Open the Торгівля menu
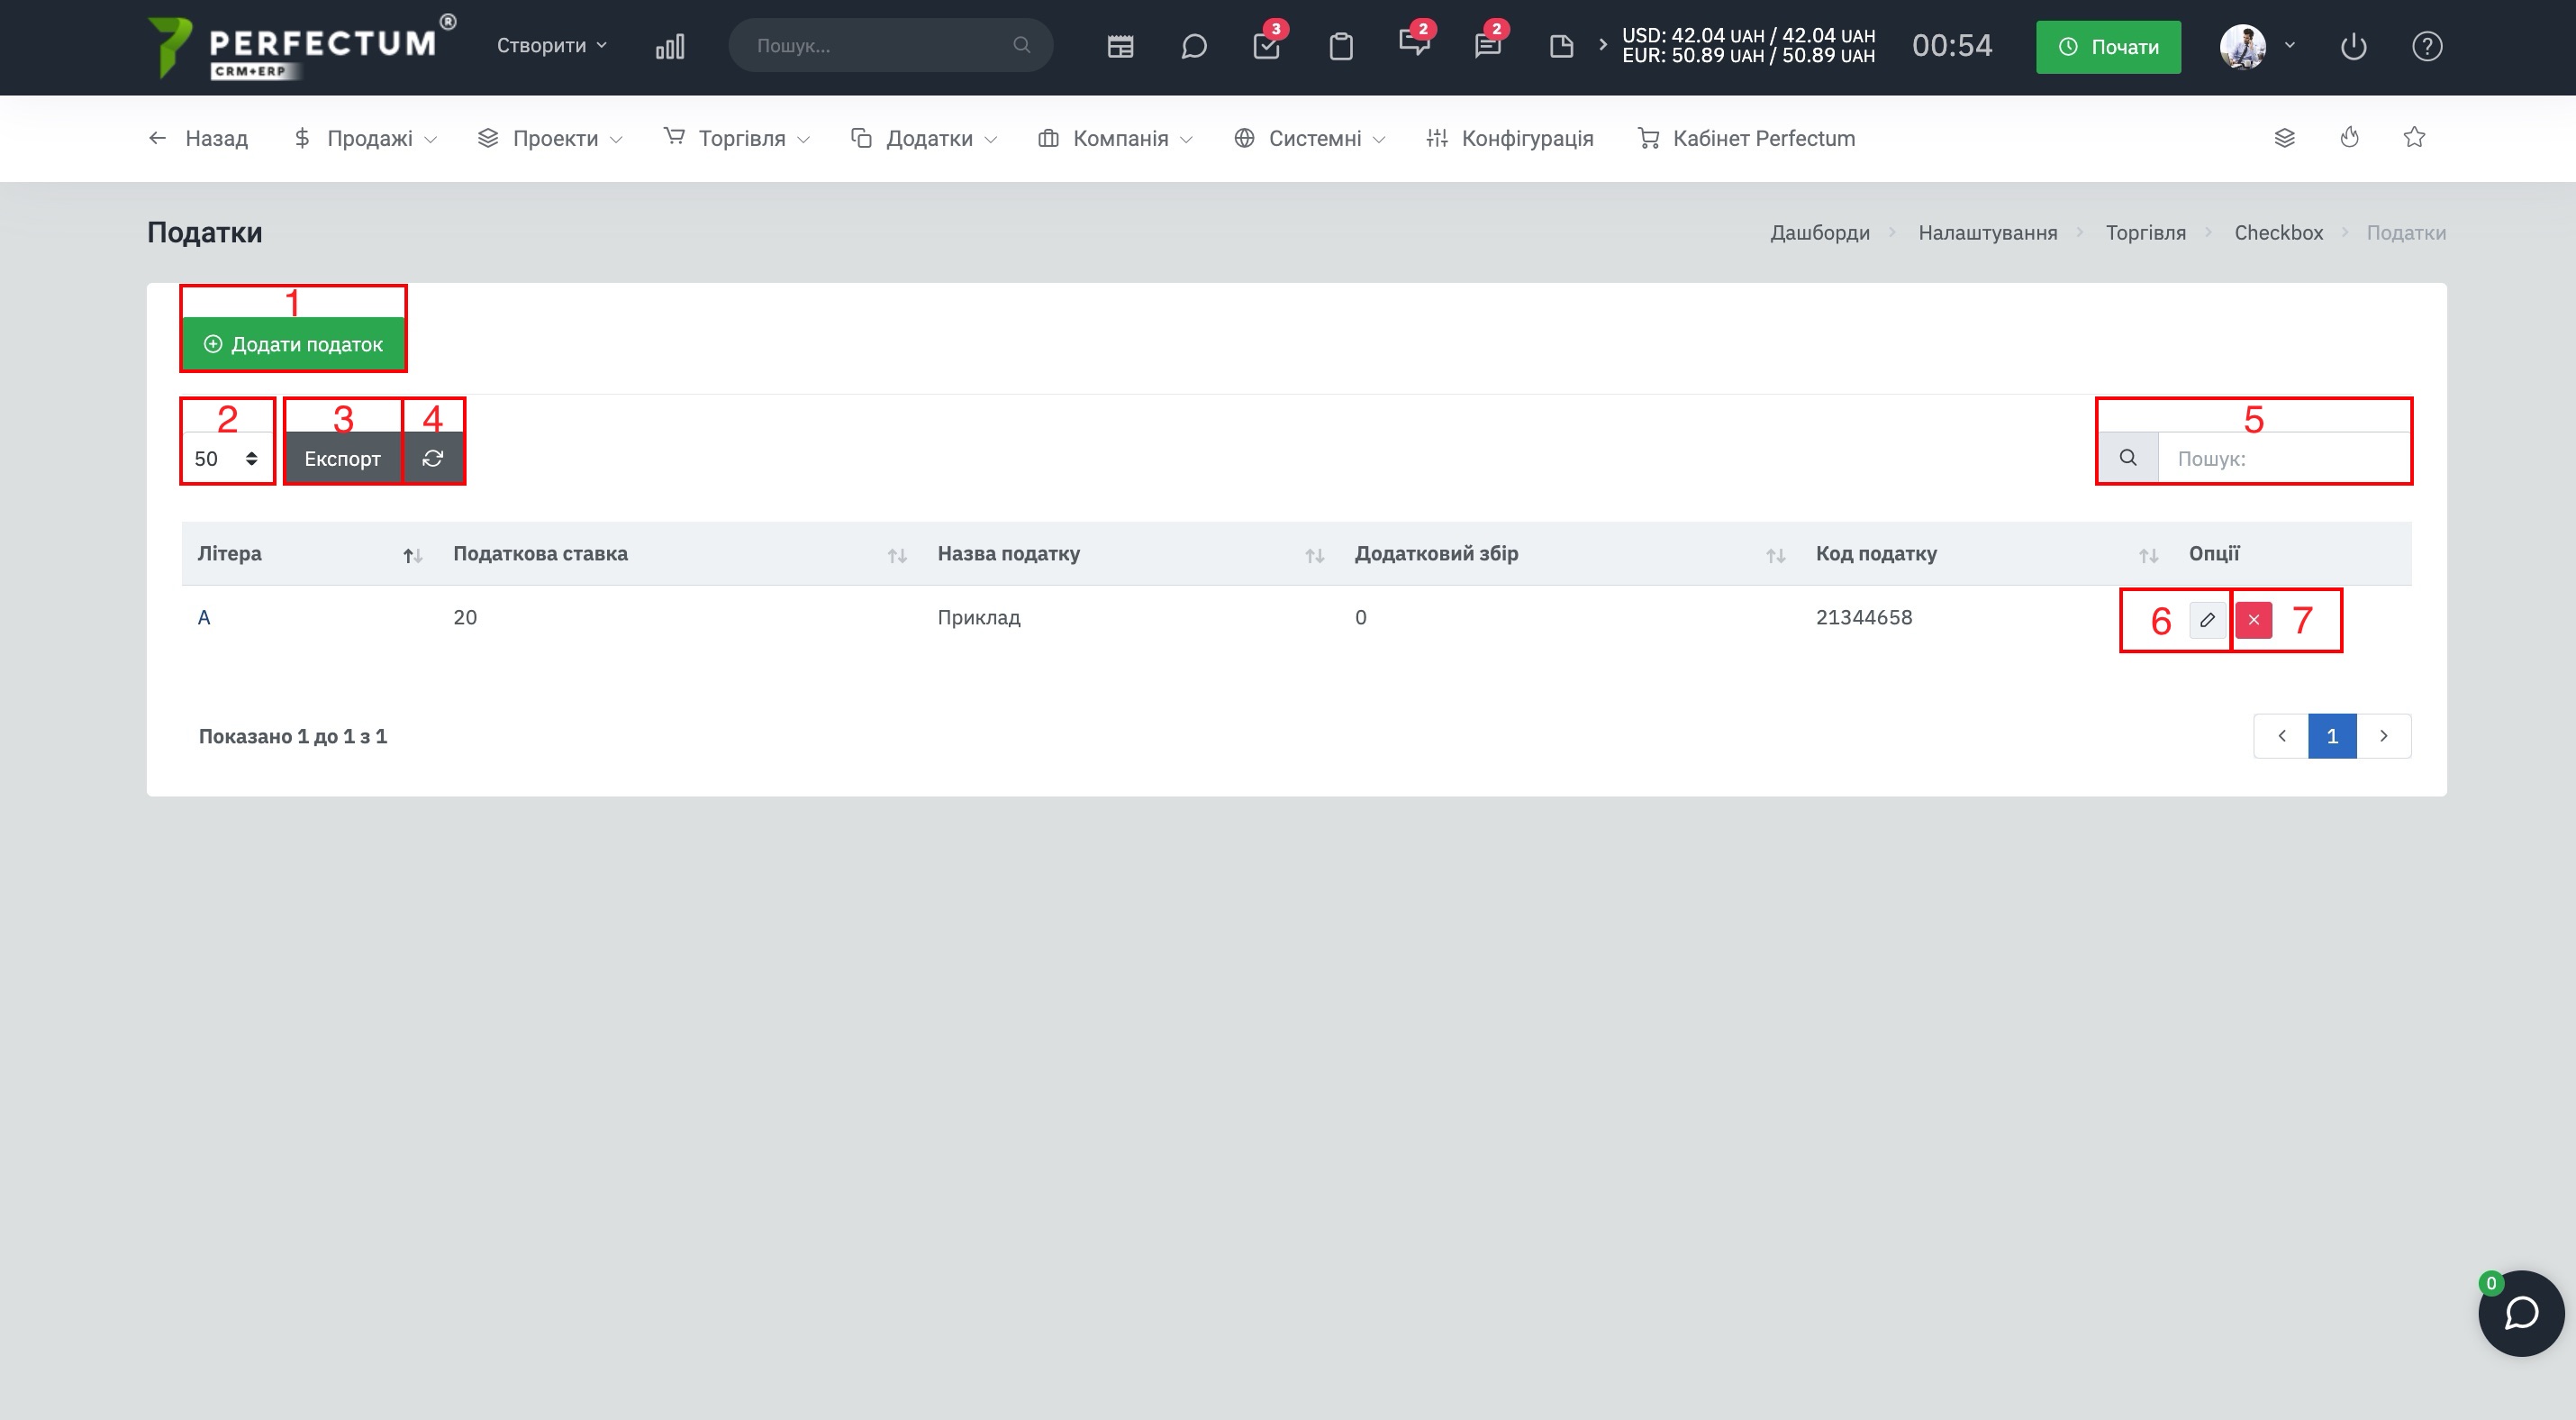The image size is (2576, 1420). click(x=737, y=138)
